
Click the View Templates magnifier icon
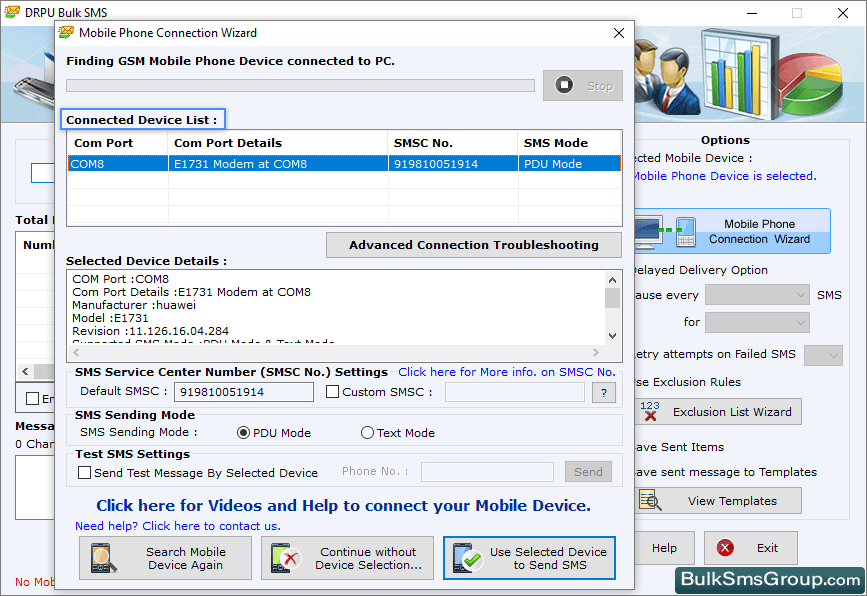(x=650, y=500)
